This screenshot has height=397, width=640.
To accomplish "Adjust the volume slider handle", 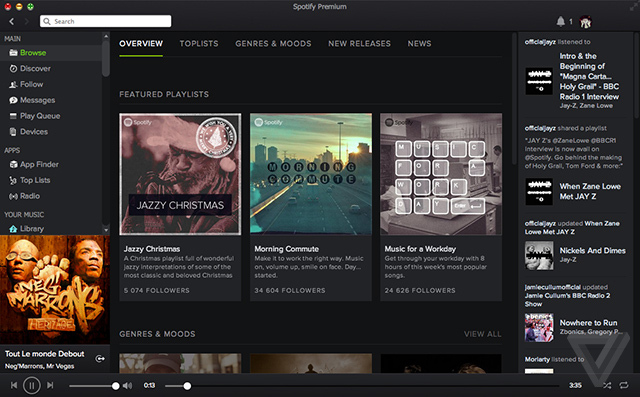I will 116,386.
